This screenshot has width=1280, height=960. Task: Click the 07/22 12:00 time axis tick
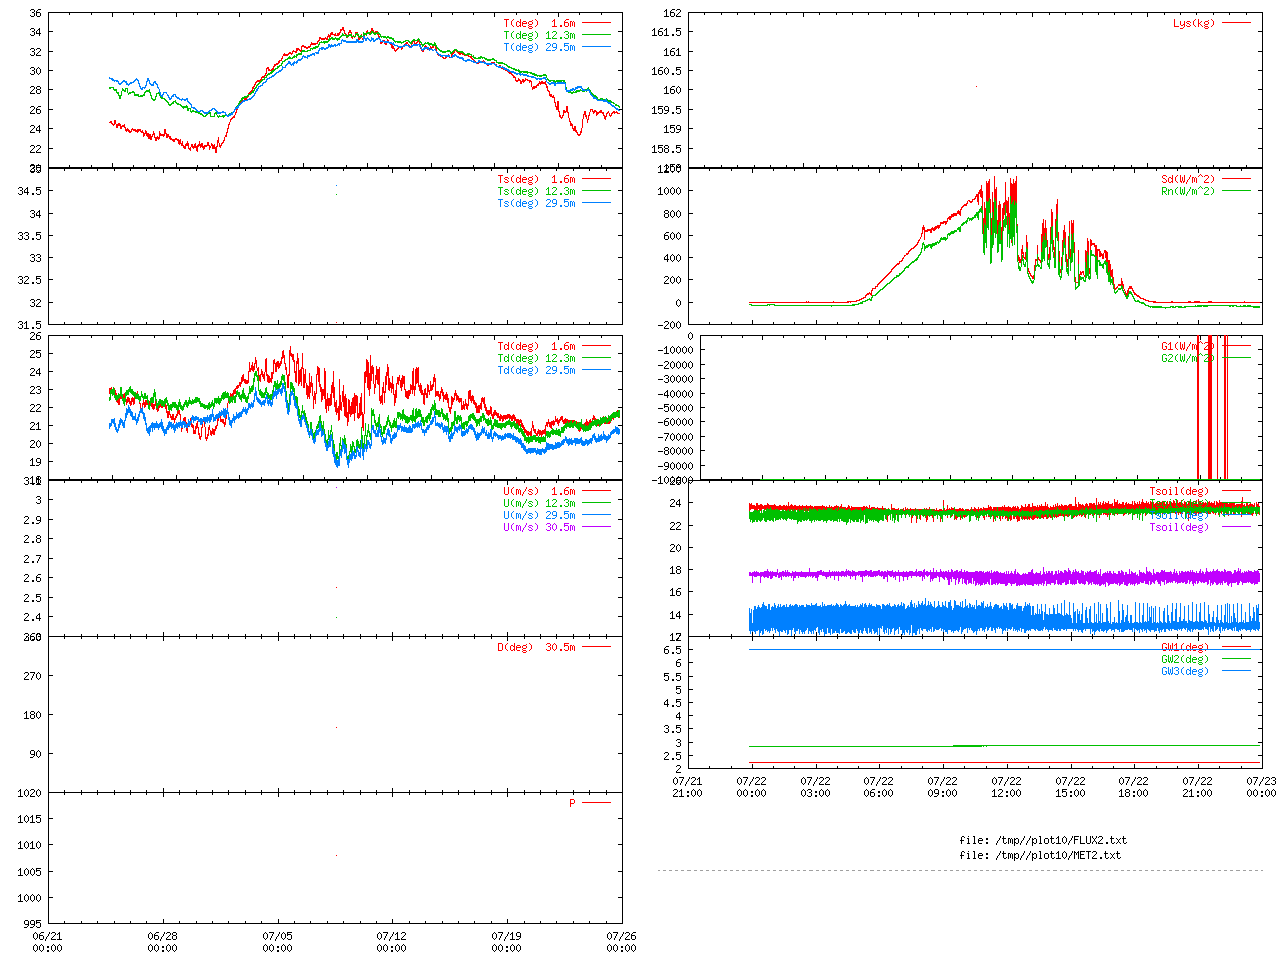1006,787
